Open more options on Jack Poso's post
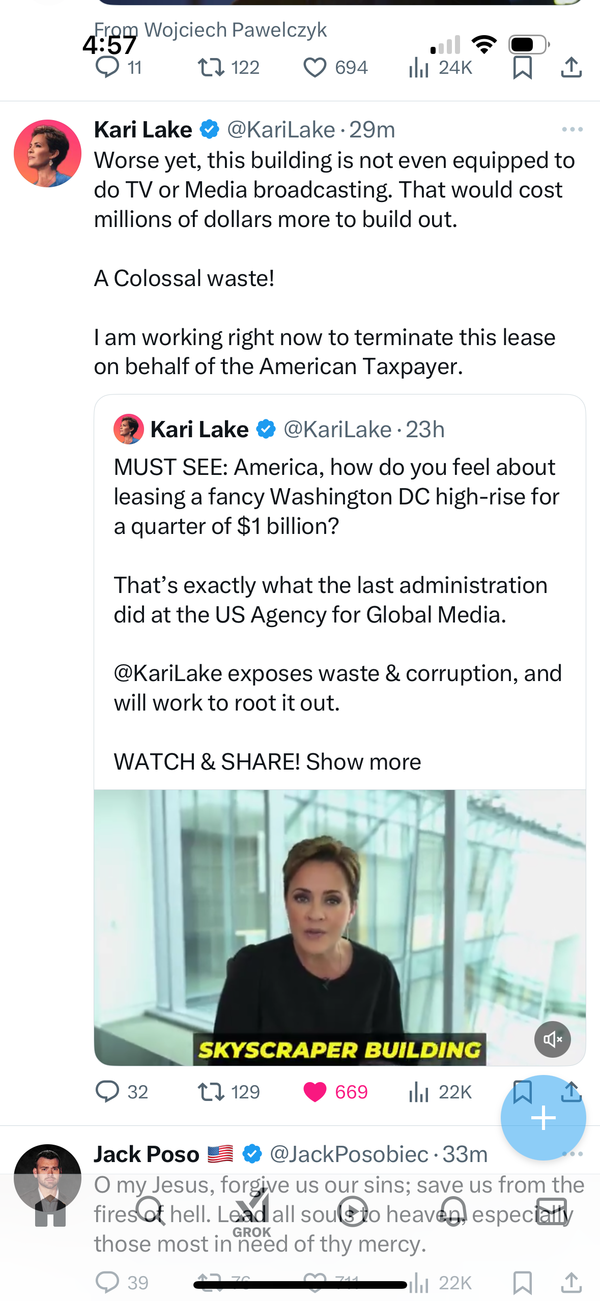Viewport: 600px width, 1301px height. [x=572, y=1154]
